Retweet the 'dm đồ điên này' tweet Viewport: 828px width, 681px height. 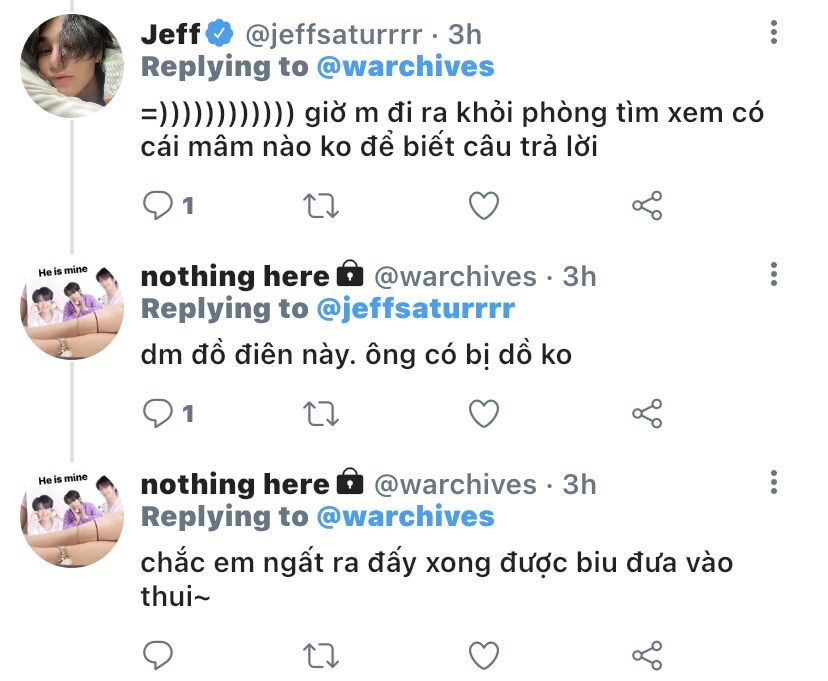pyautogui.click(x=321, y=413)
